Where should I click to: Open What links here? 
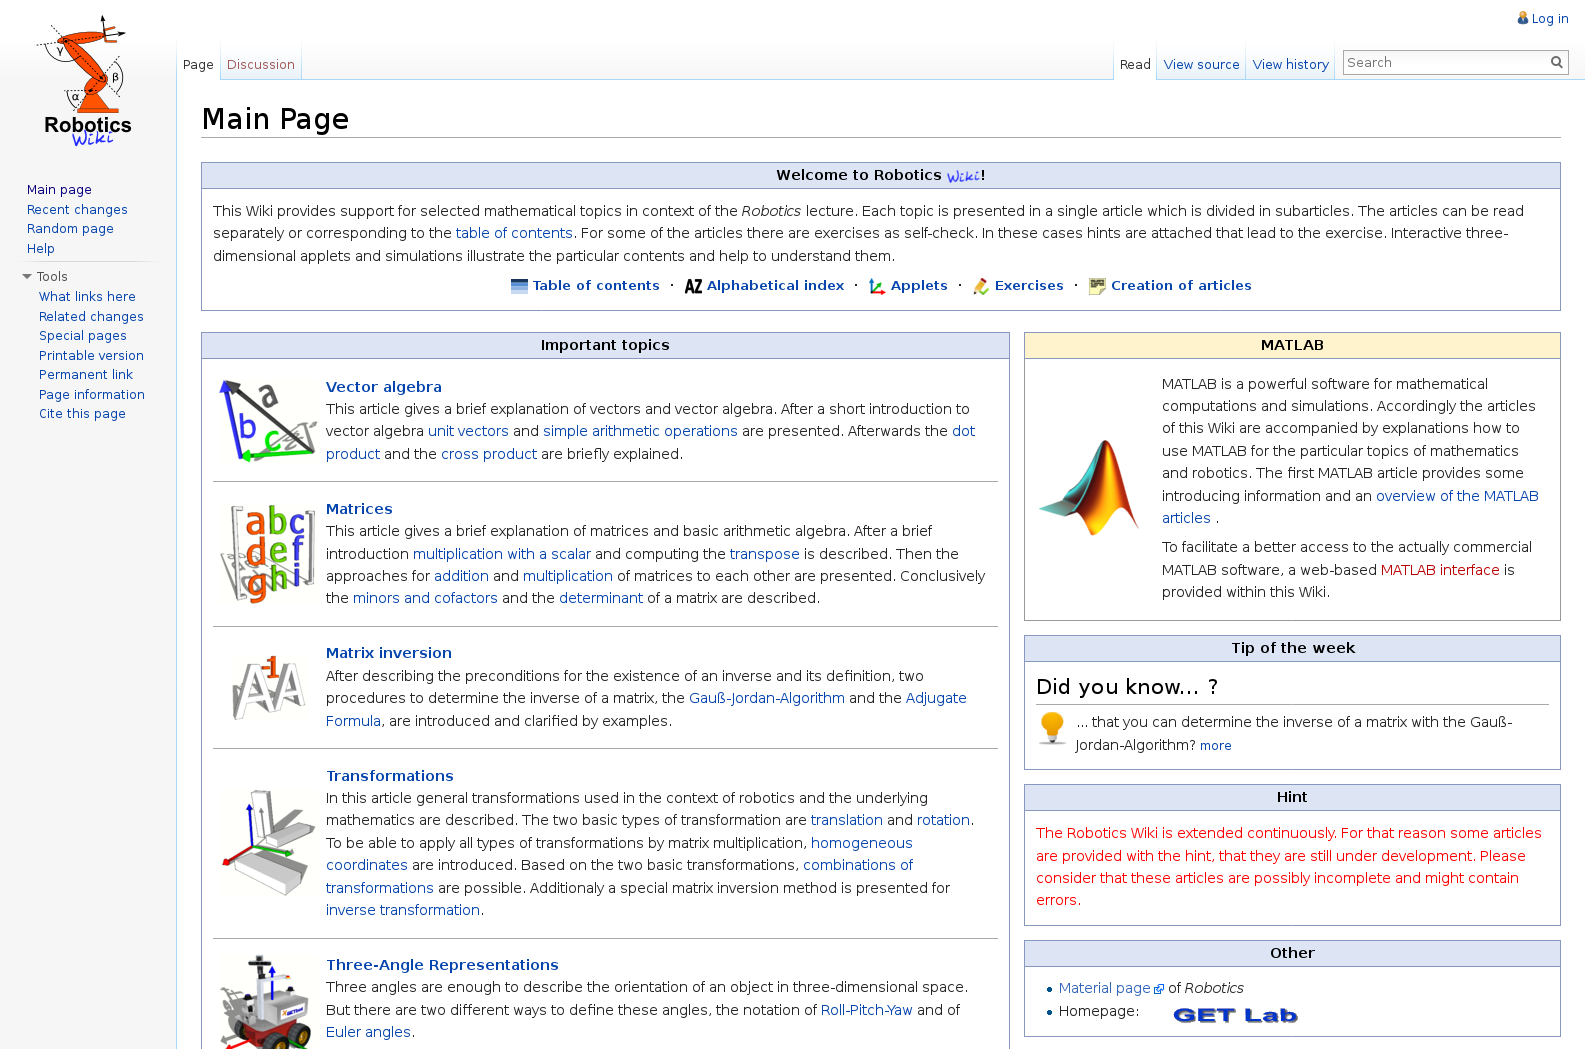(87, 297)
